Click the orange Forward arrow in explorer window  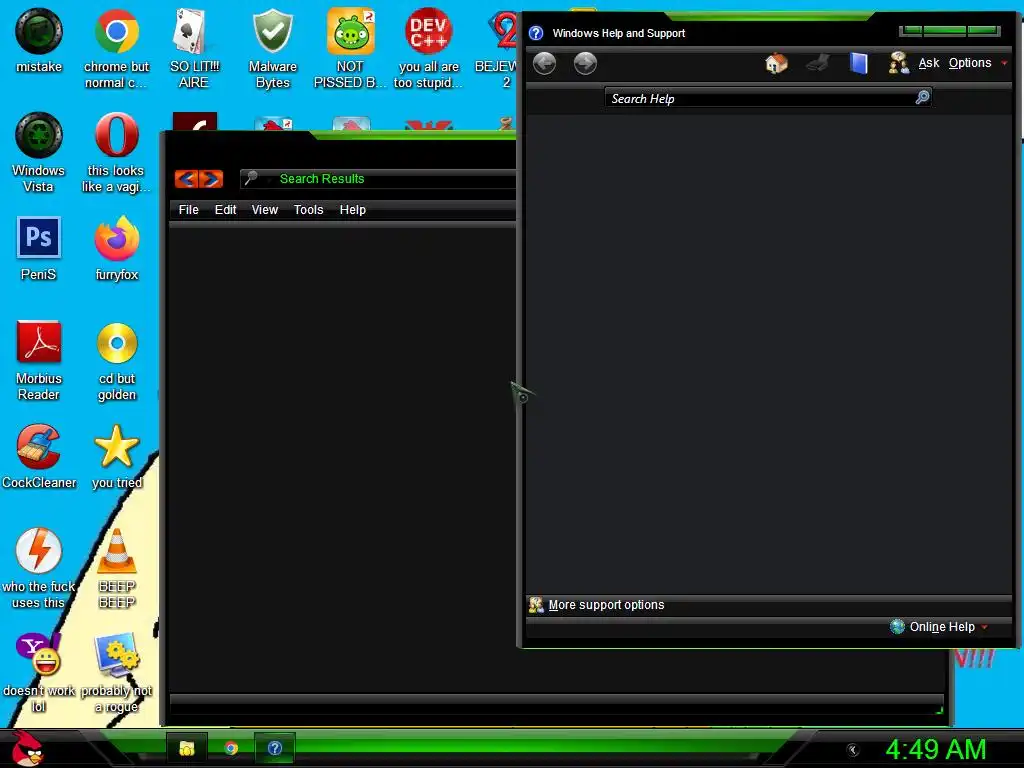(x=212, y=179)
